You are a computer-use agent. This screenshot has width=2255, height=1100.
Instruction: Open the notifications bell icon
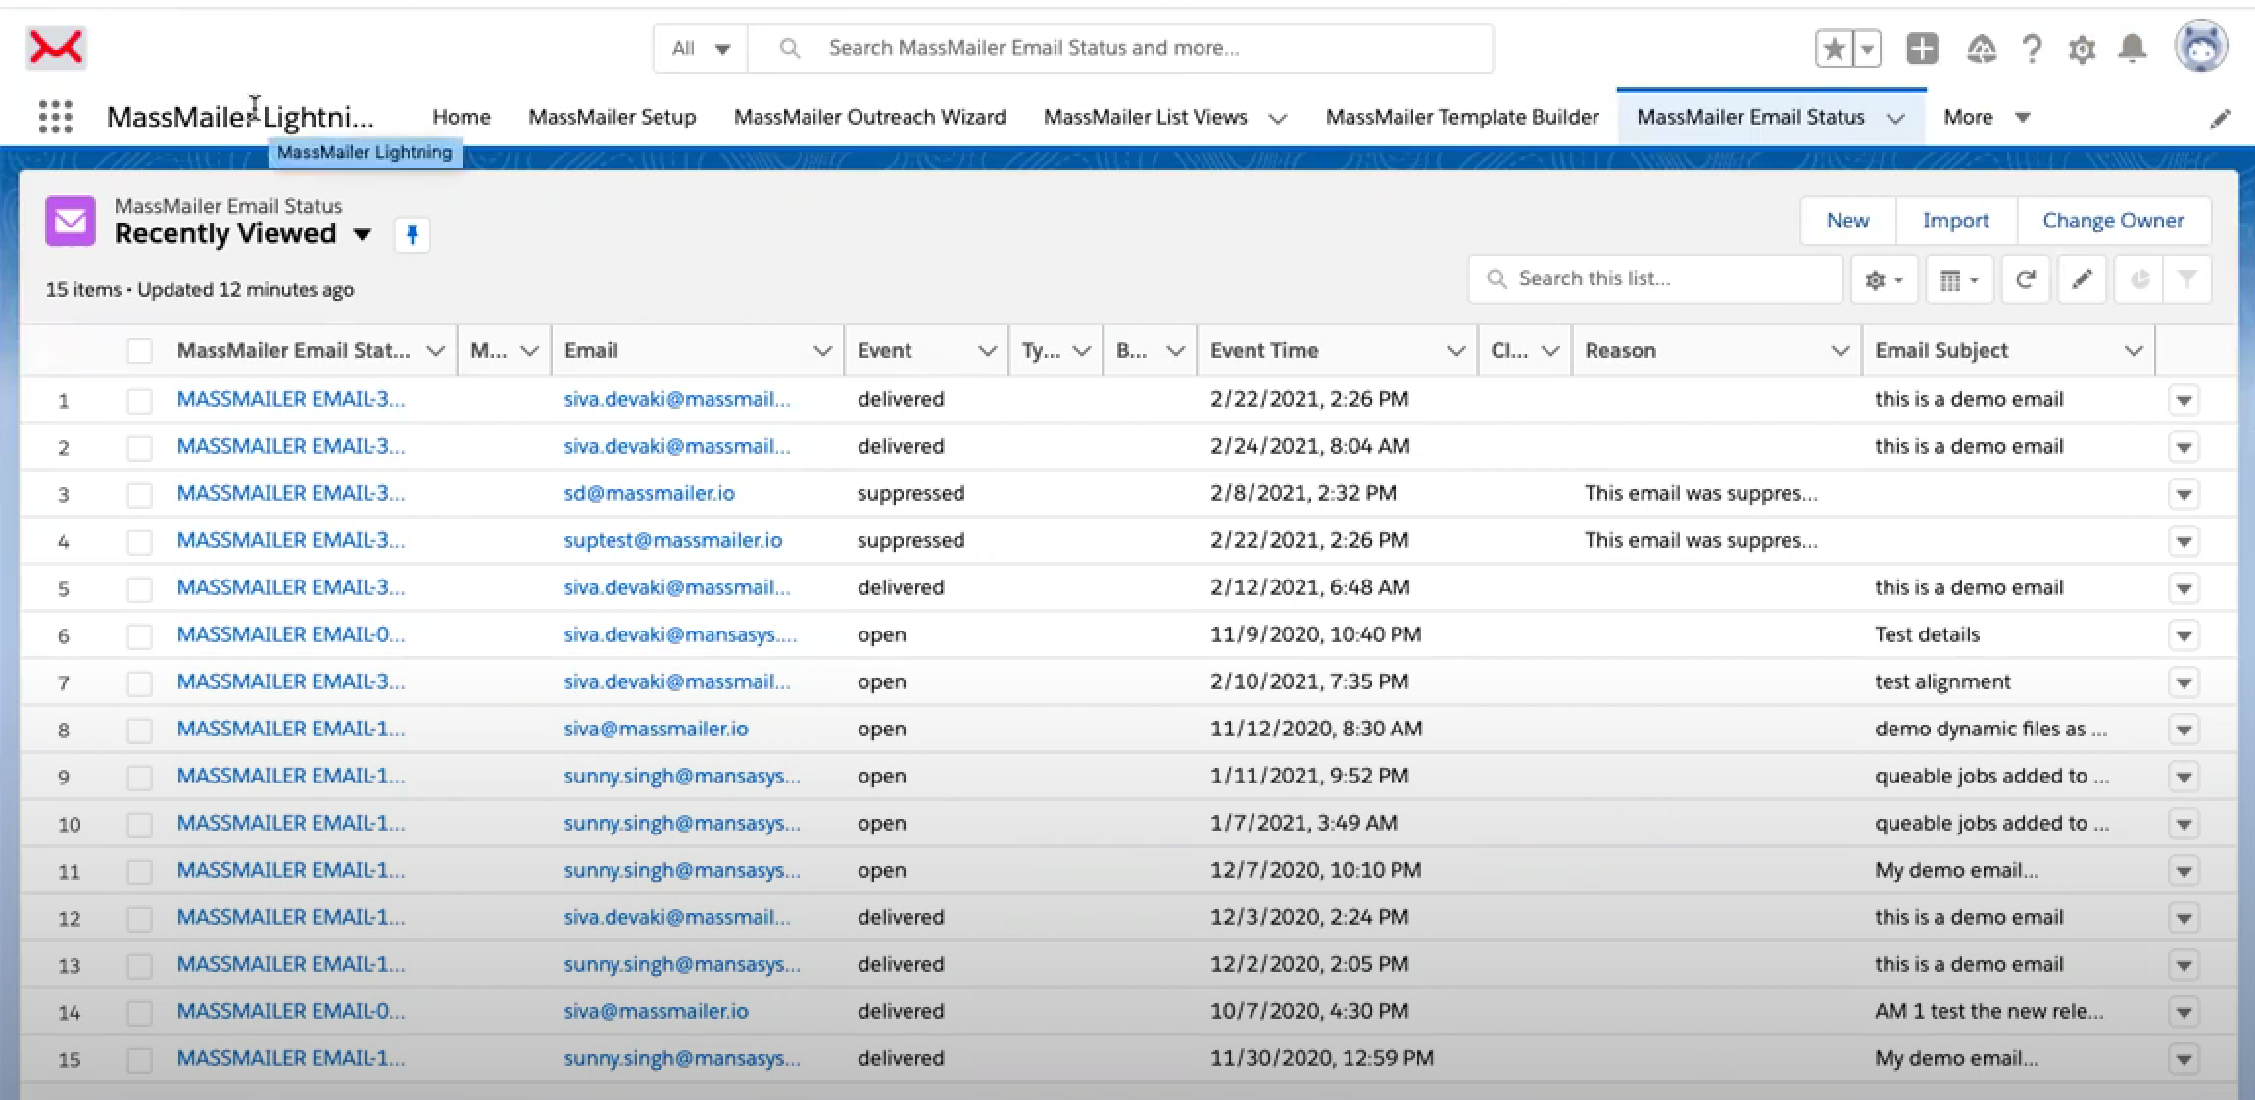tap(2133, 48)
